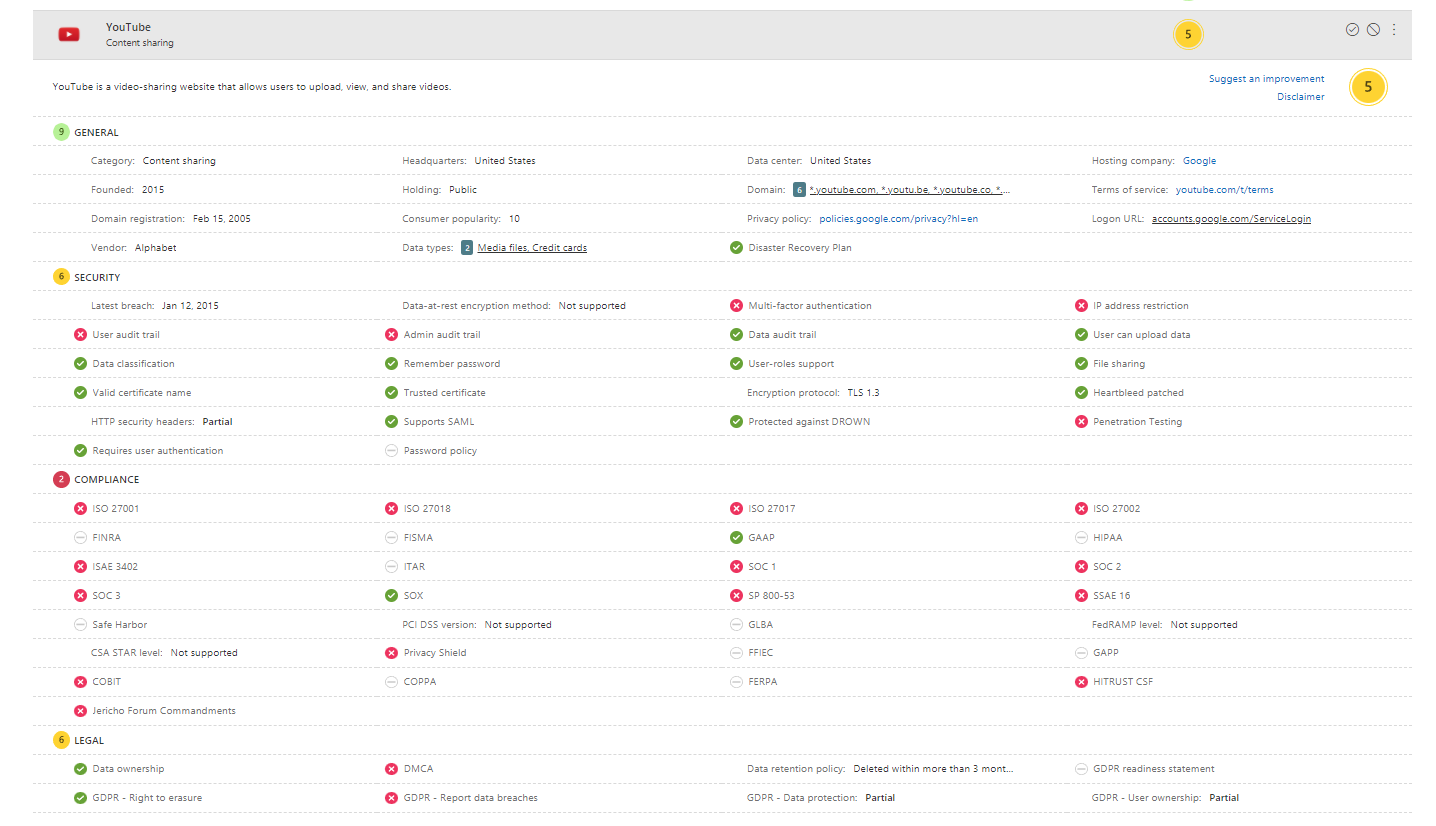
Task: Click the large score 5 circle near Disclaimer
Action: [x=1368, y=88]
